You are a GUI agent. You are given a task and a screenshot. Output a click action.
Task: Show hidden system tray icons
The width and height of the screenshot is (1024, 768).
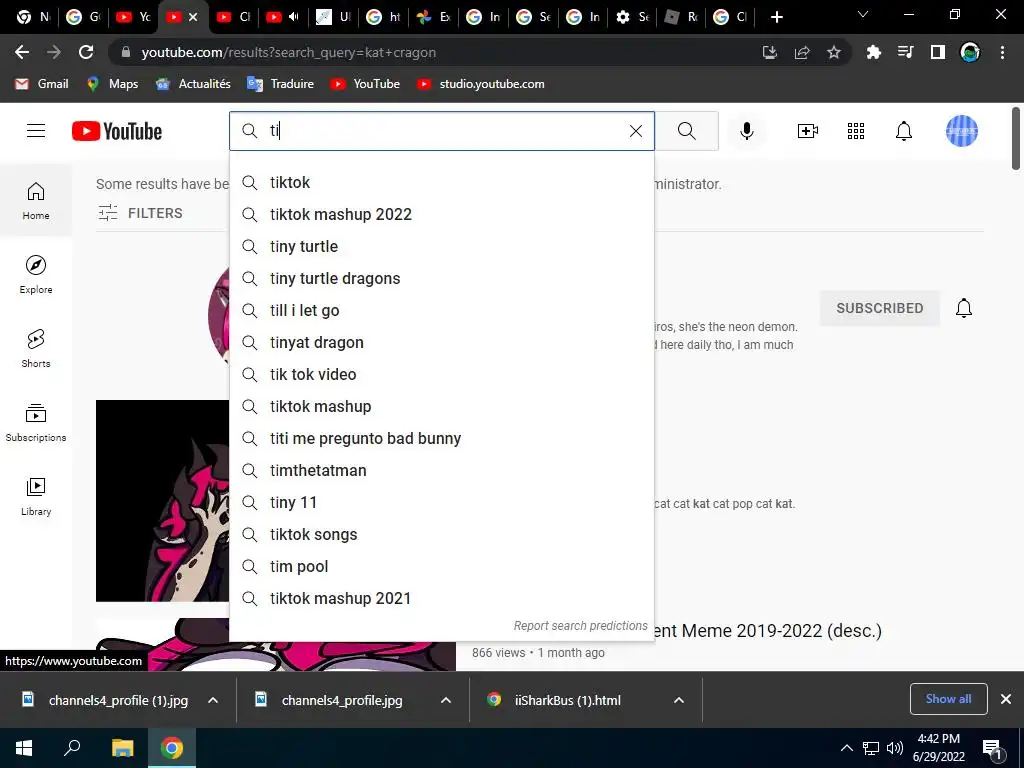tap(846, 748)
